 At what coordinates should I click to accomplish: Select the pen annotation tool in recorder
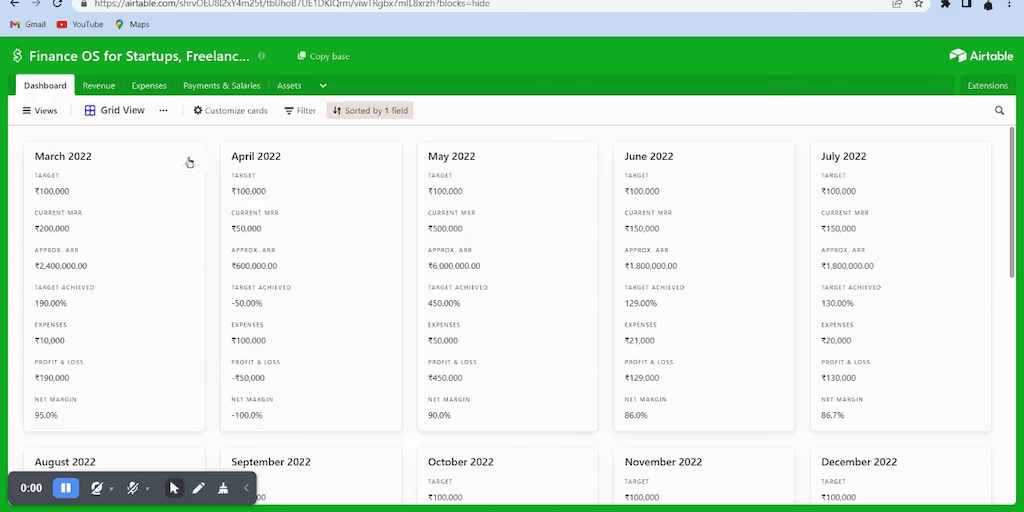pos(198,488)
